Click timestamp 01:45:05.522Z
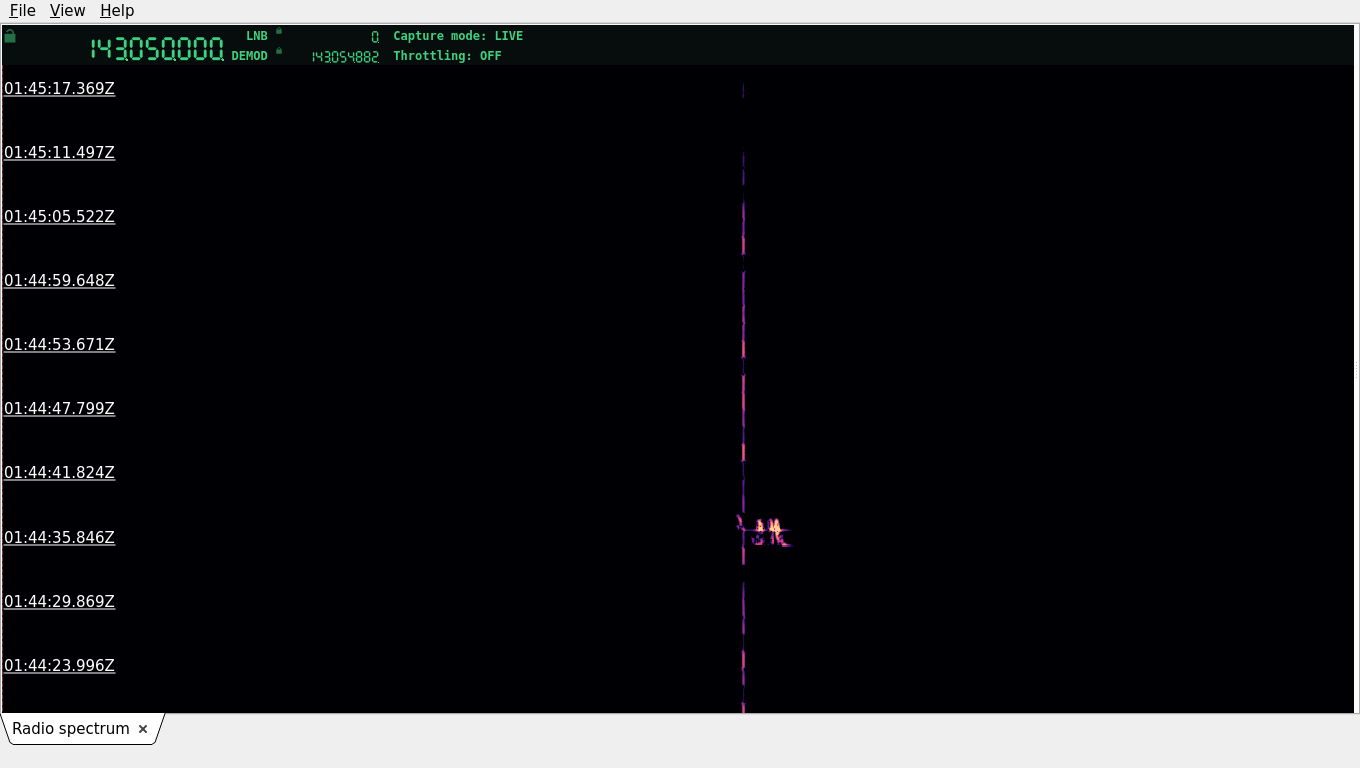 click(x=59, y=217)
